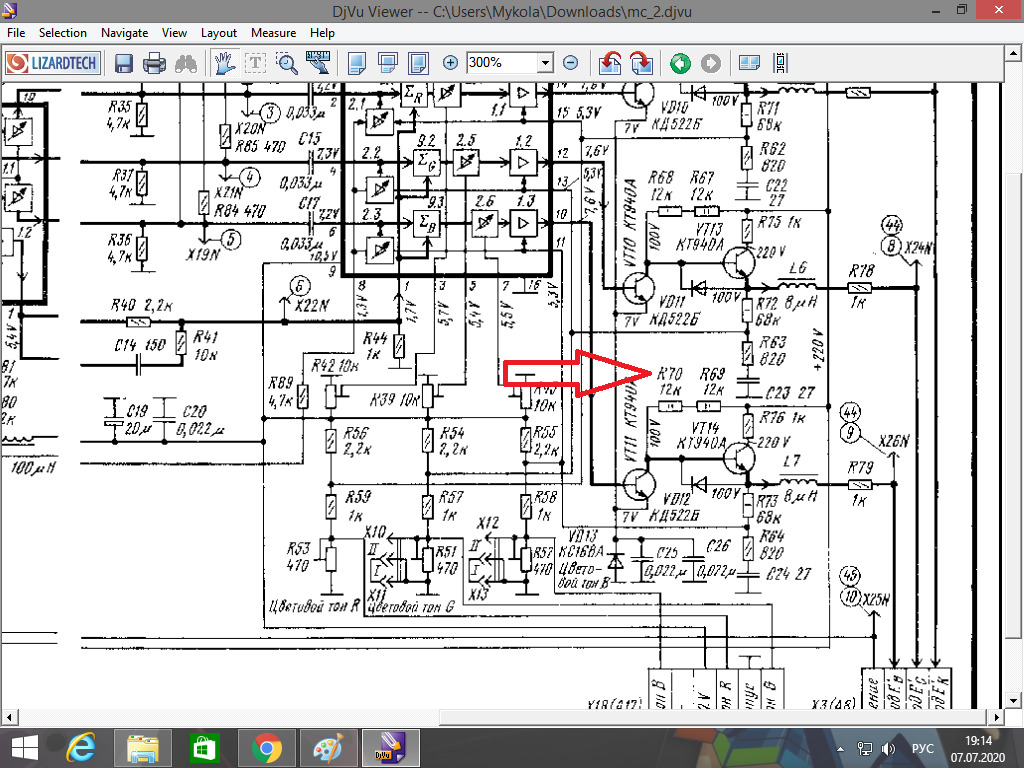Click the Save document icon
This screenshot has width=1024, height=768.
coord(124,63)
